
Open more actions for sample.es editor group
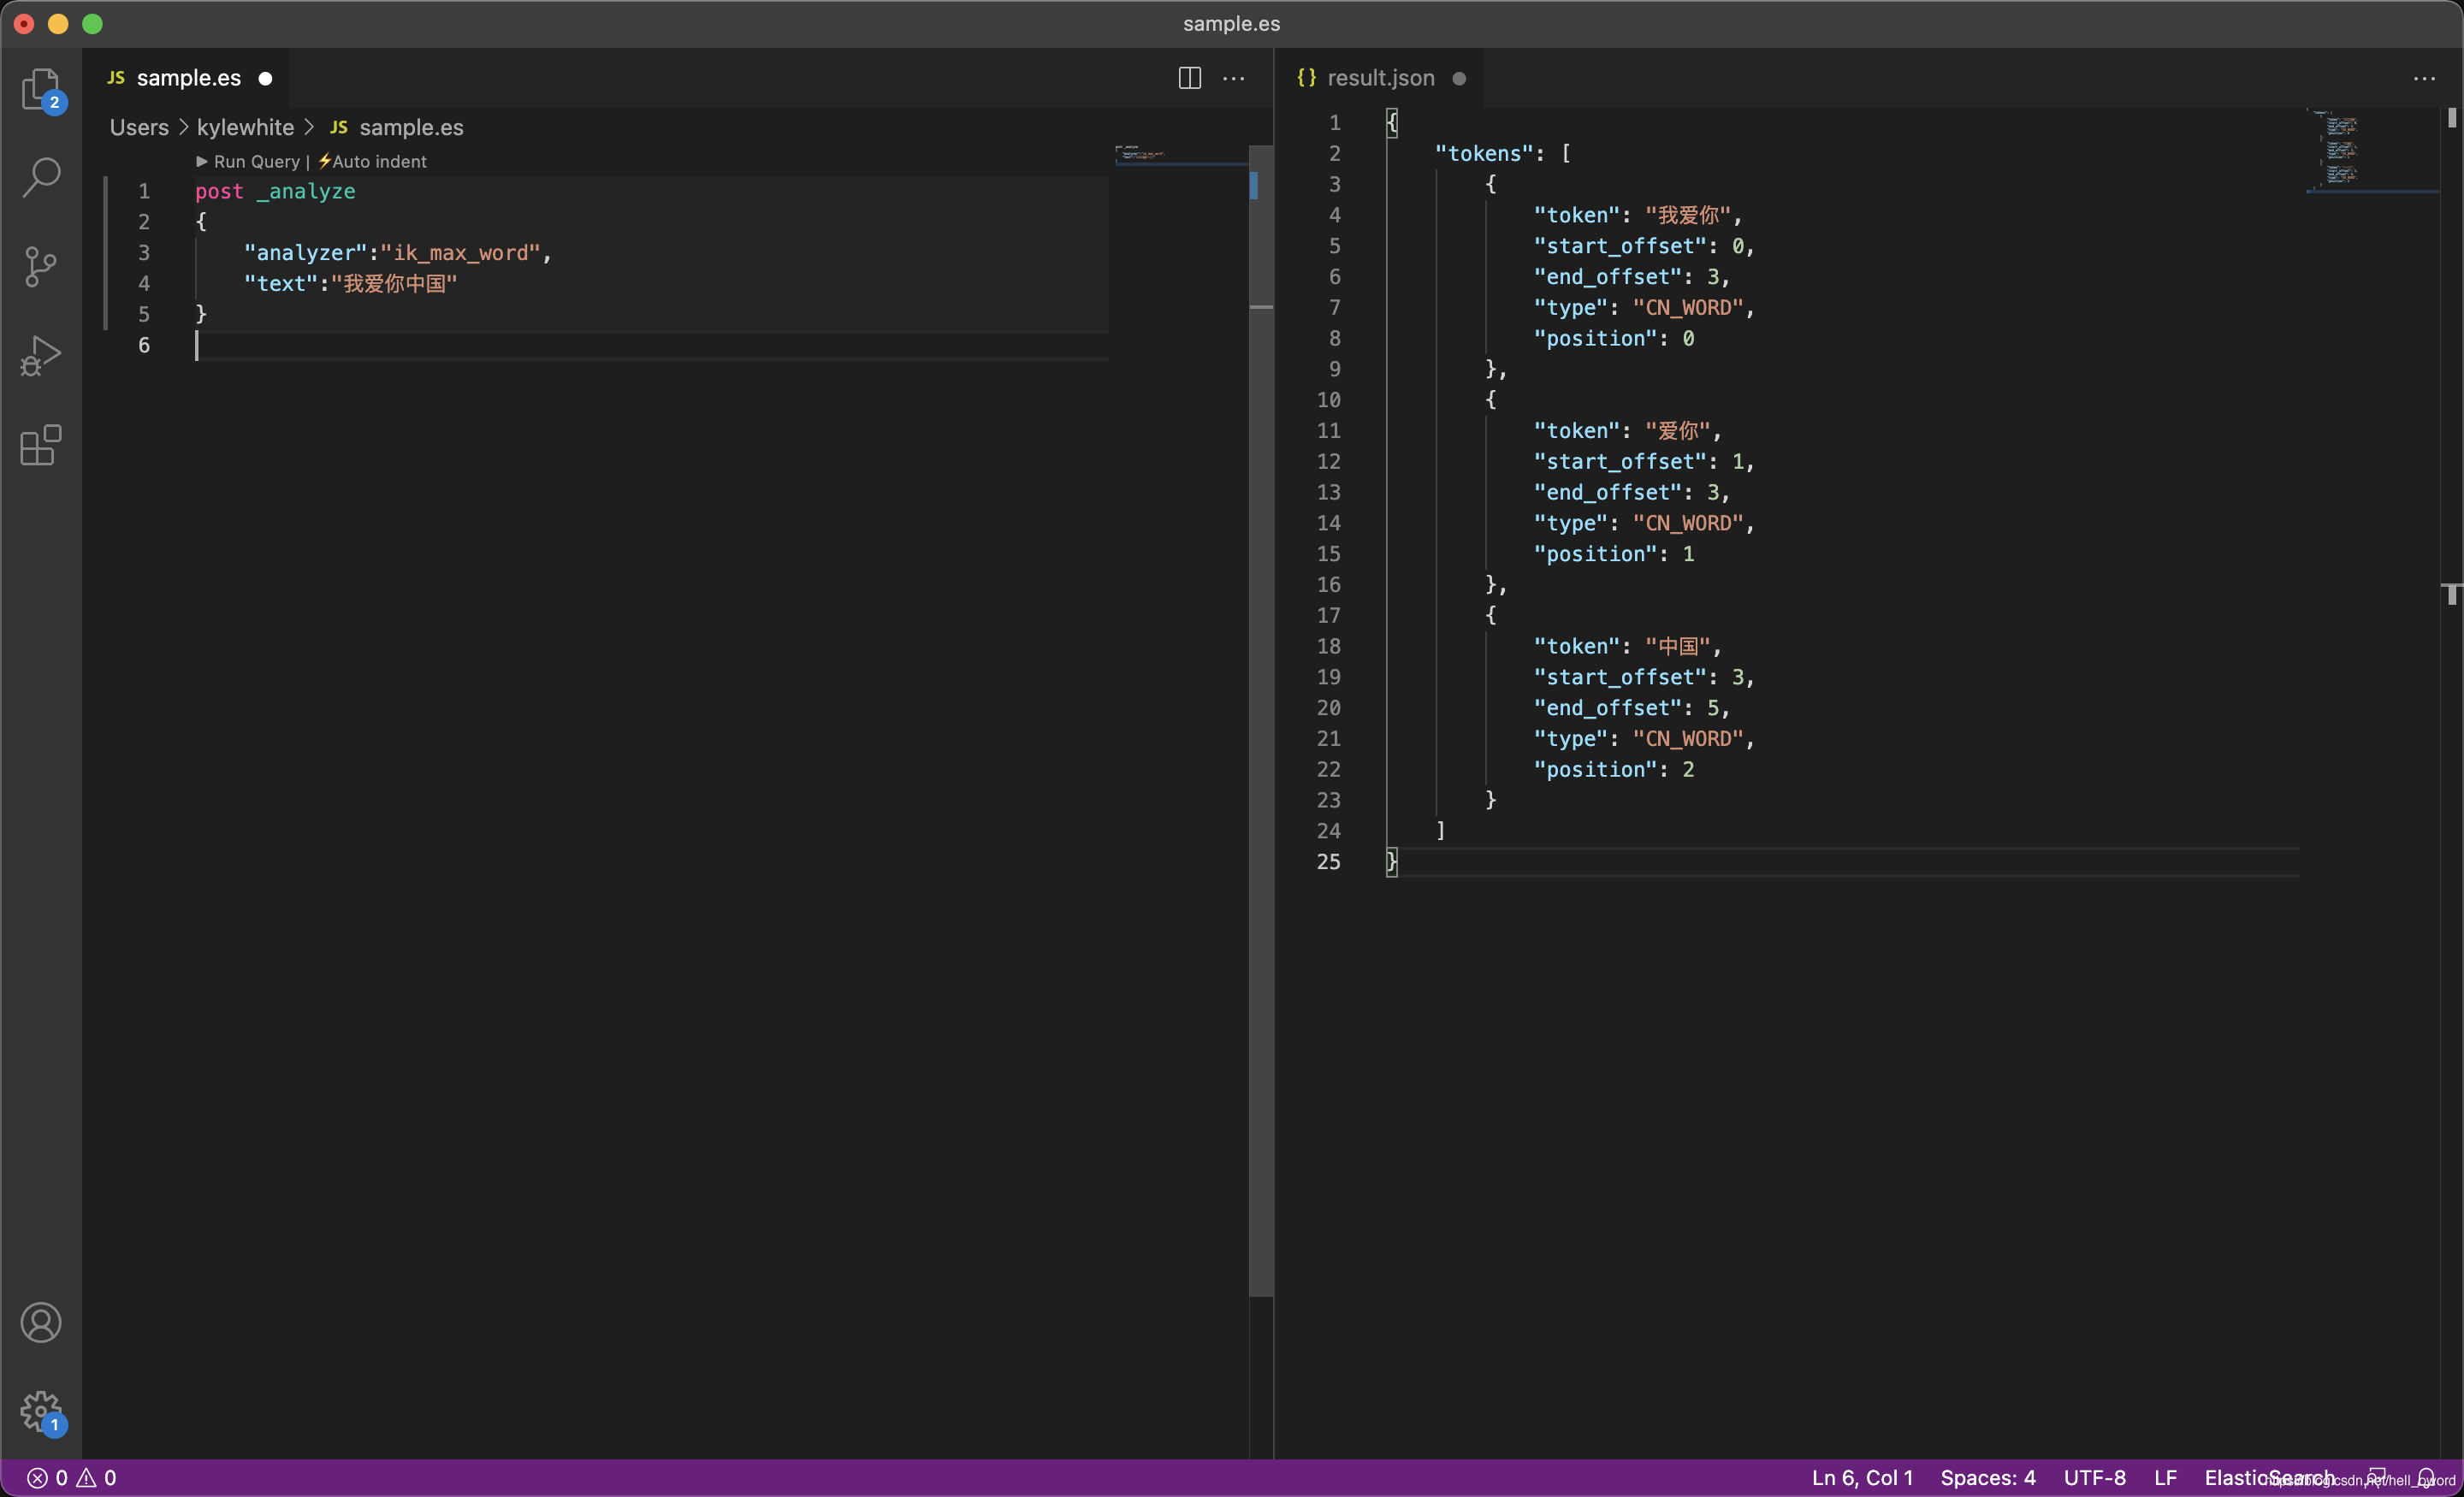tap(1234, 78)
